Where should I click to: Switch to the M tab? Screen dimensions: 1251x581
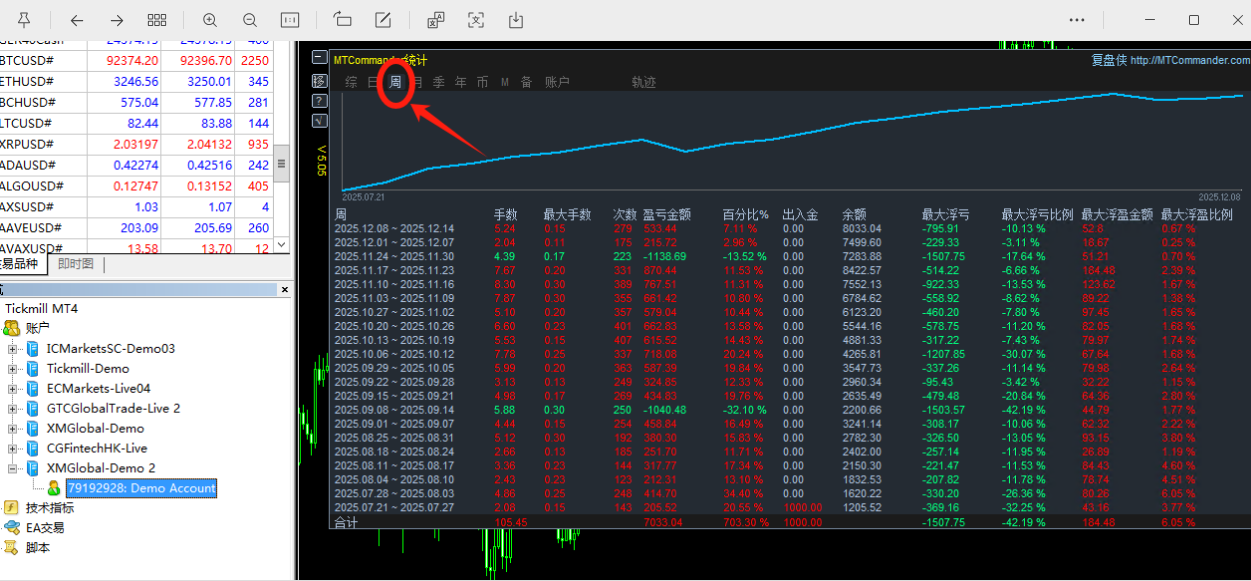pos(505,82)
